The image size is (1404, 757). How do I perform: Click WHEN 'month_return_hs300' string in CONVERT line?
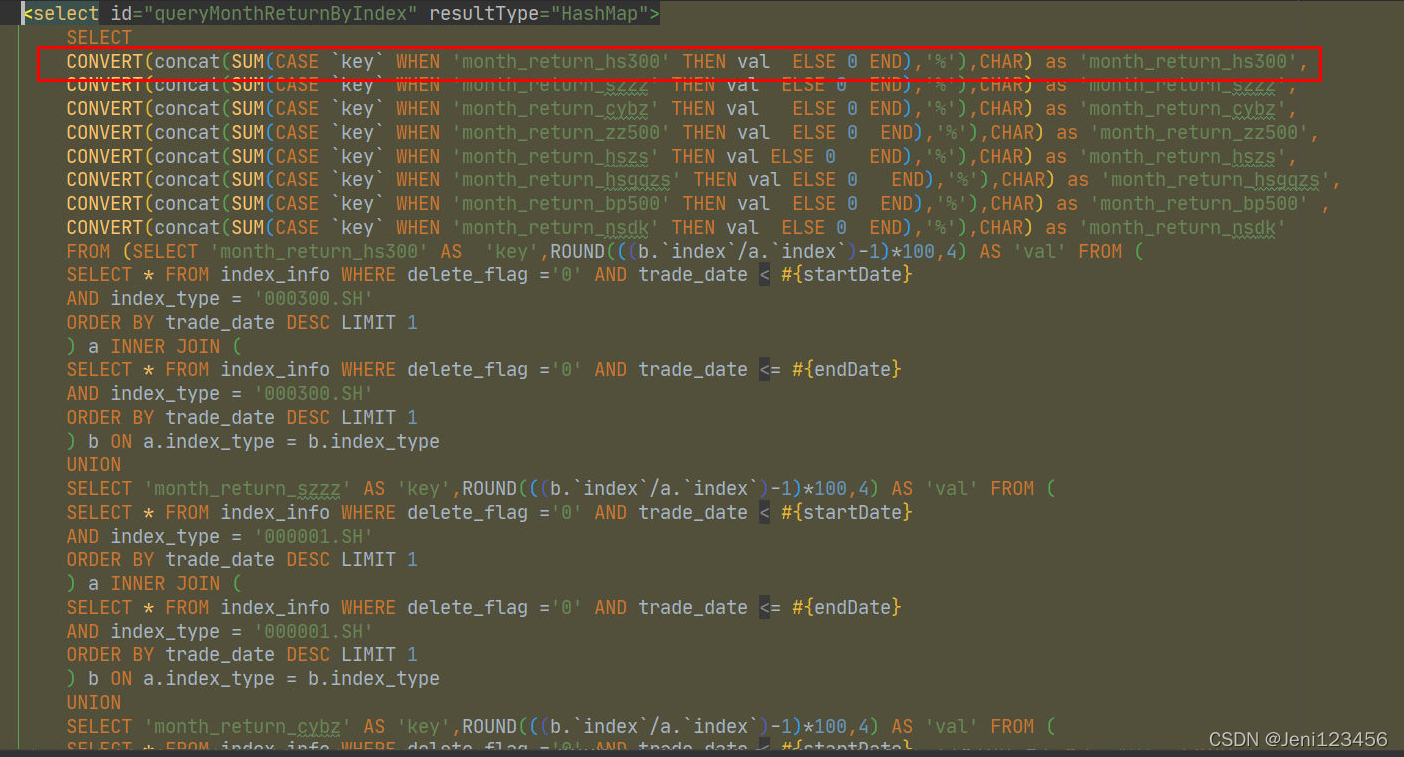point(561,62)
